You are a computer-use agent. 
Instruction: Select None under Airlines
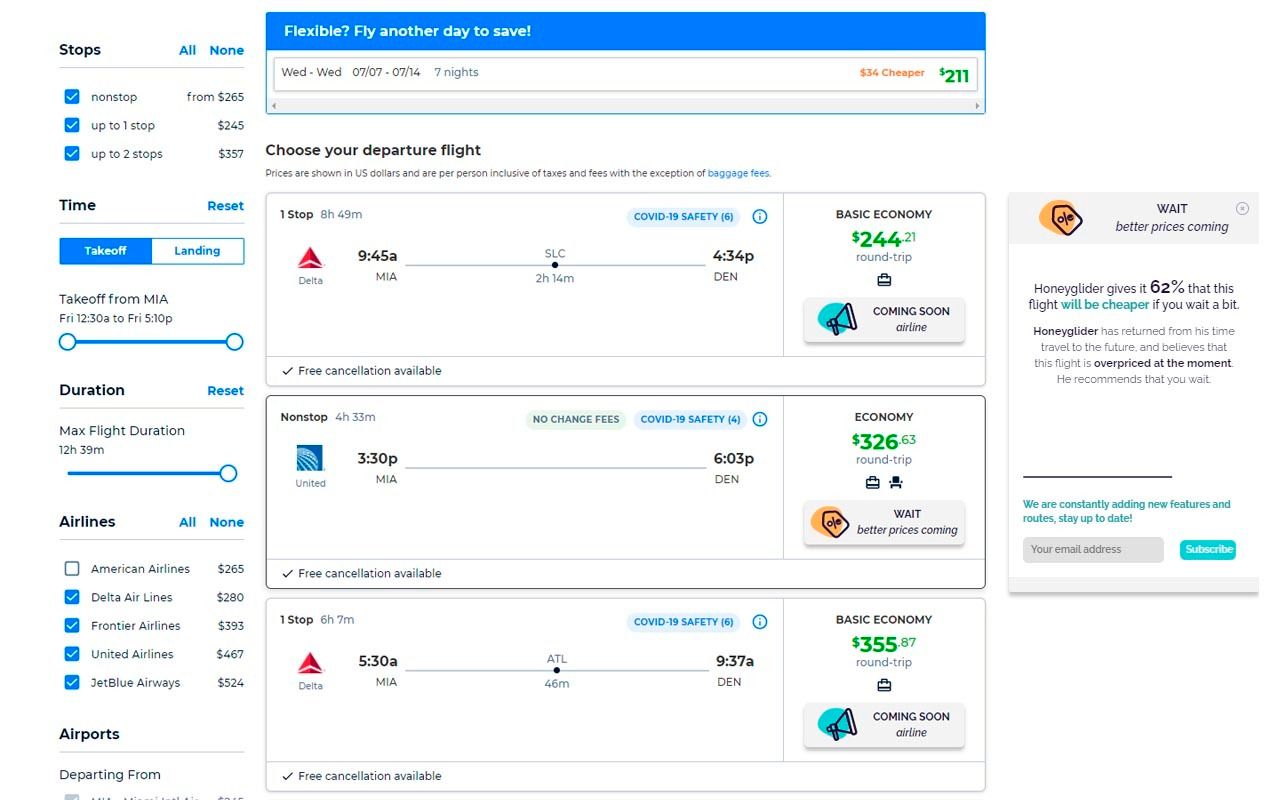[x=226, y=522]
